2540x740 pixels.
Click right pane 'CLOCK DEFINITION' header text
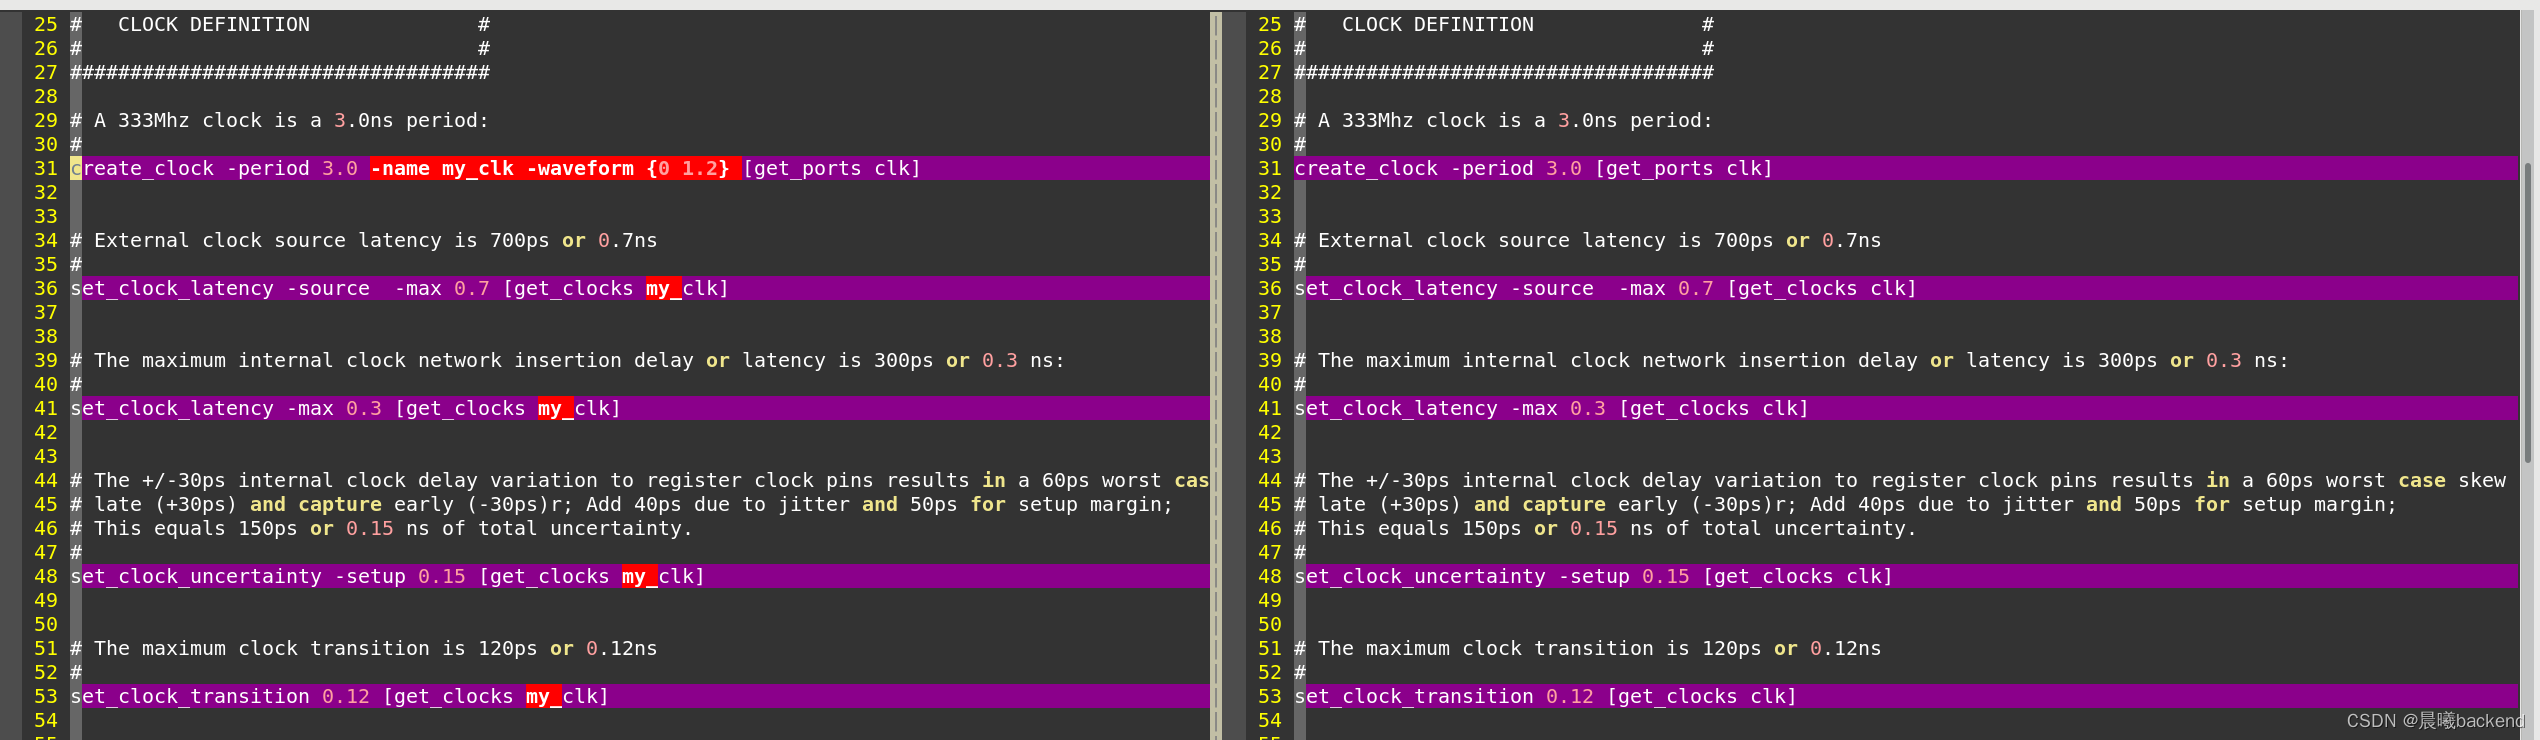pyautogui.click(x=1437, y=24)
